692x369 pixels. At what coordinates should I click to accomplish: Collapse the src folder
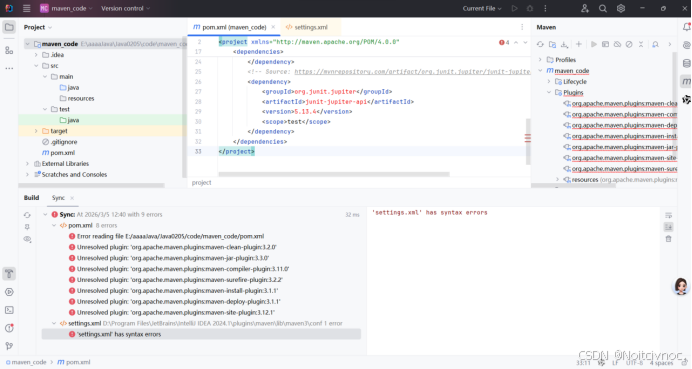point(36,66)
